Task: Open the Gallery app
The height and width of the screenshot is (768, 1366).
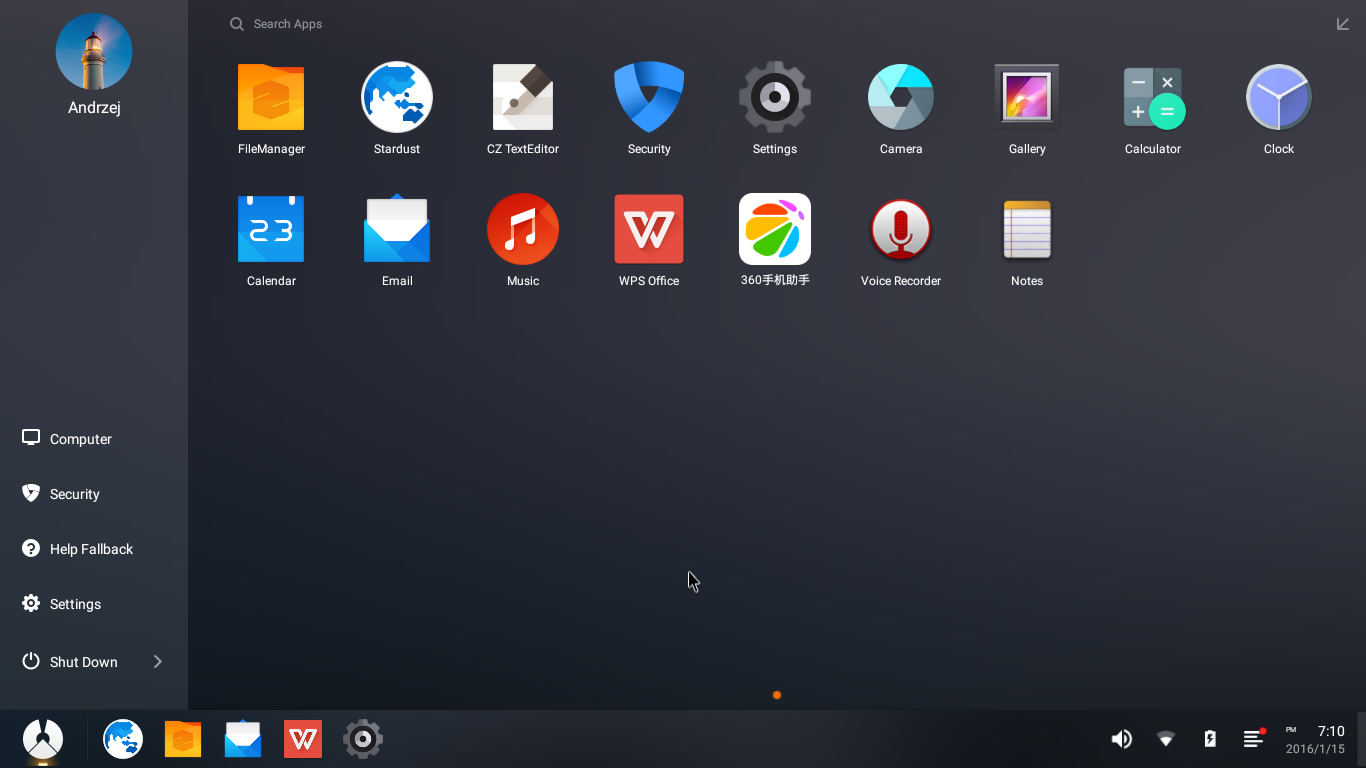Action: 1027,97
